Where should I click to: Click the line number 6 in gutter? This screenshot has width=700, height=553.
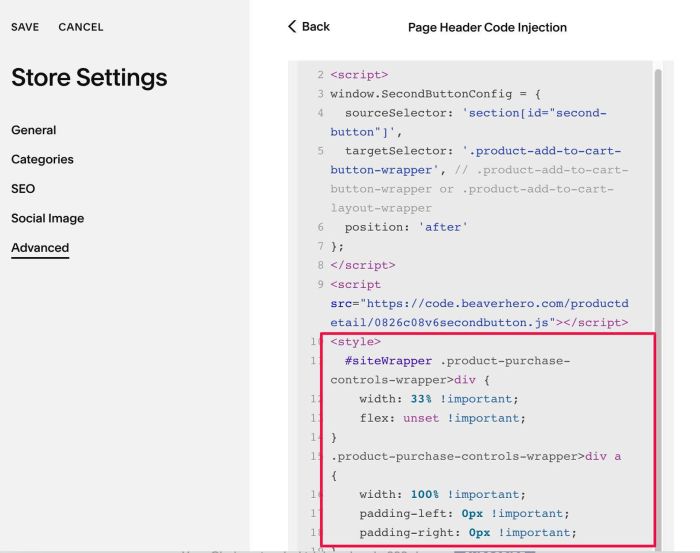(x=320, y=227)
